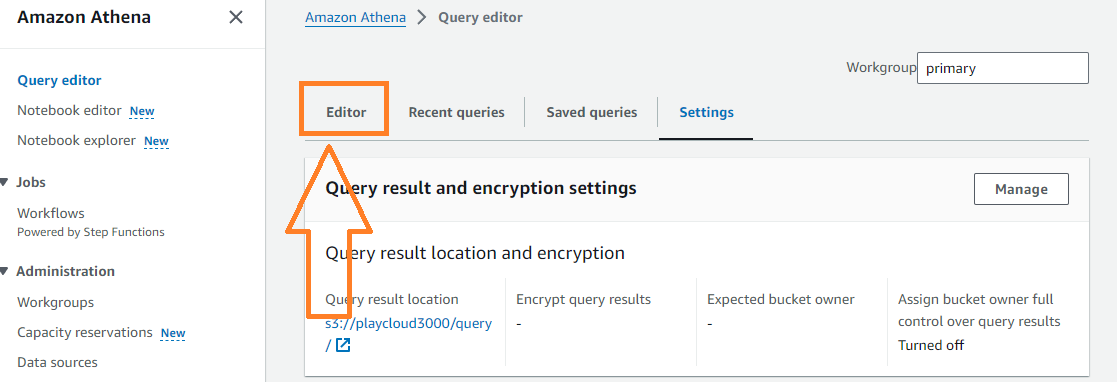Collapse the Jobs section arrow
Image resolution: width=1117 pixels, height=382 pixels.
click(4, 182)
